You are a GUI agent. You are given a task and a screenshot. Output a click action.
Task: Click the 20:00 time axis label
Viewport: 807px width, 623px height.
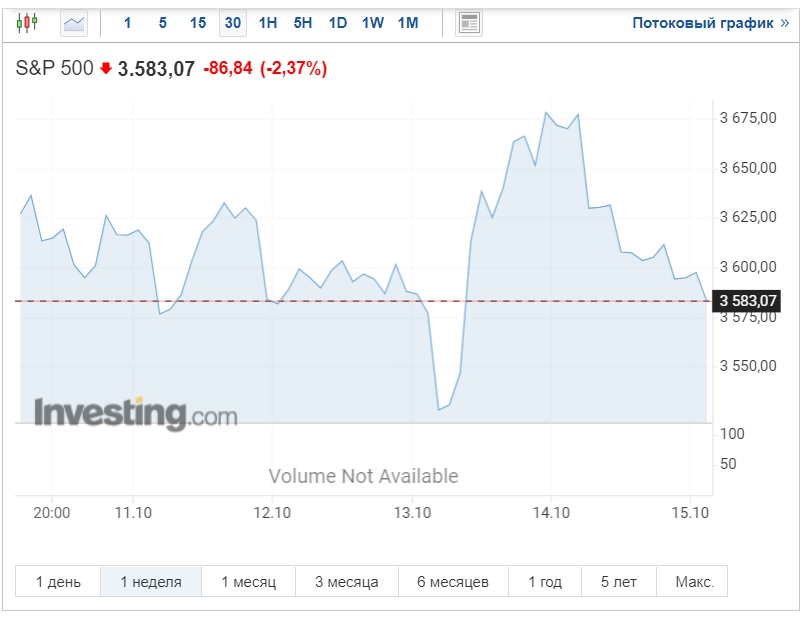[51, 513]
